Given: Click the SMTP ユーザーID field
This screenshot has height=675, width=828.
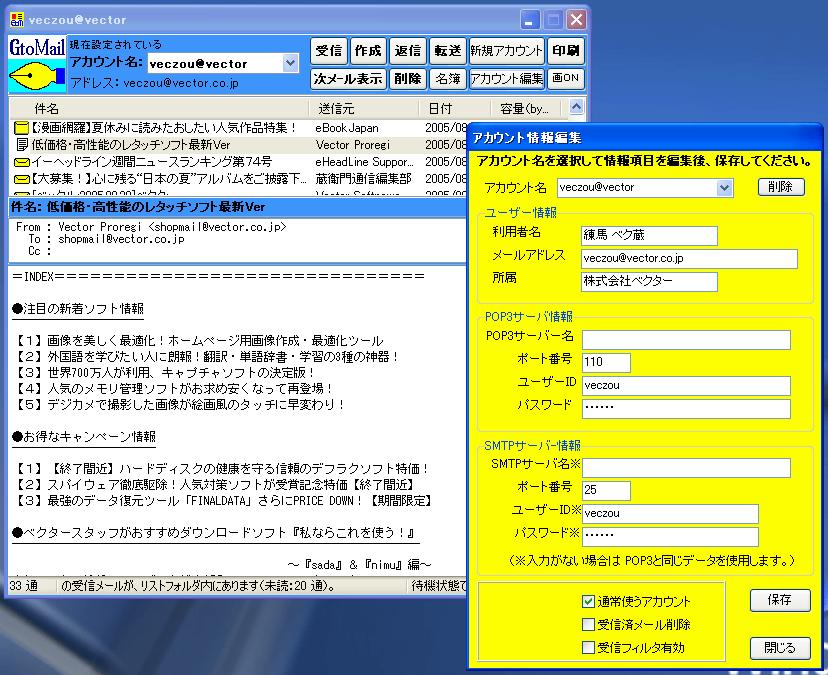Looking at the screenshot, I should 670,513.
